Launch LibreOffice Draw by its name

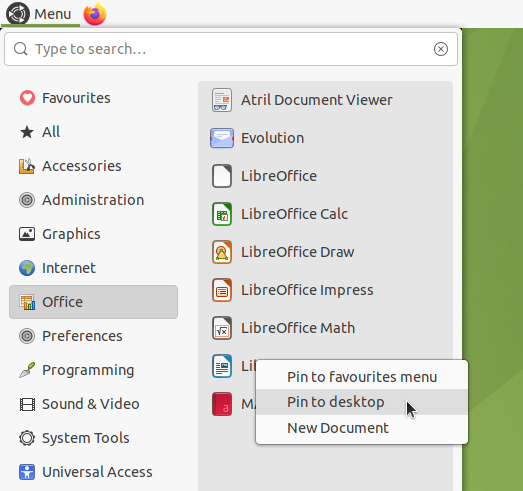coord(298,252)
